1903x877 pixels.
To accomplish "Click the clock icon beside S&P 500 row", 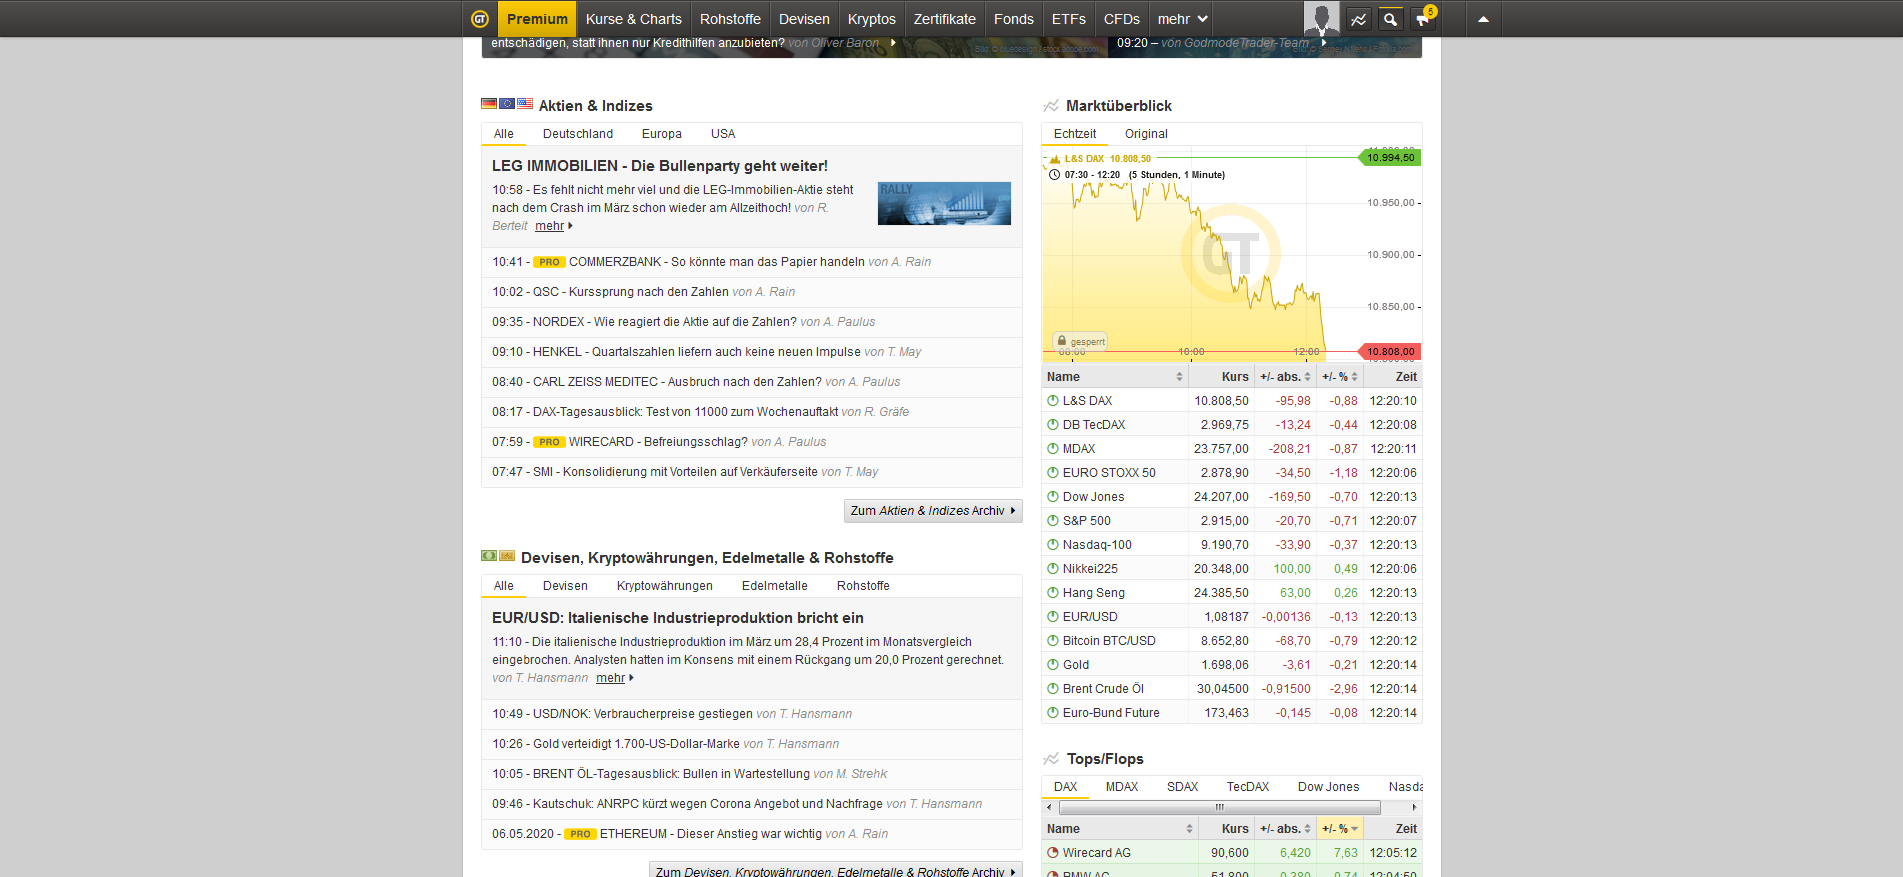I will coord(1053,520).
